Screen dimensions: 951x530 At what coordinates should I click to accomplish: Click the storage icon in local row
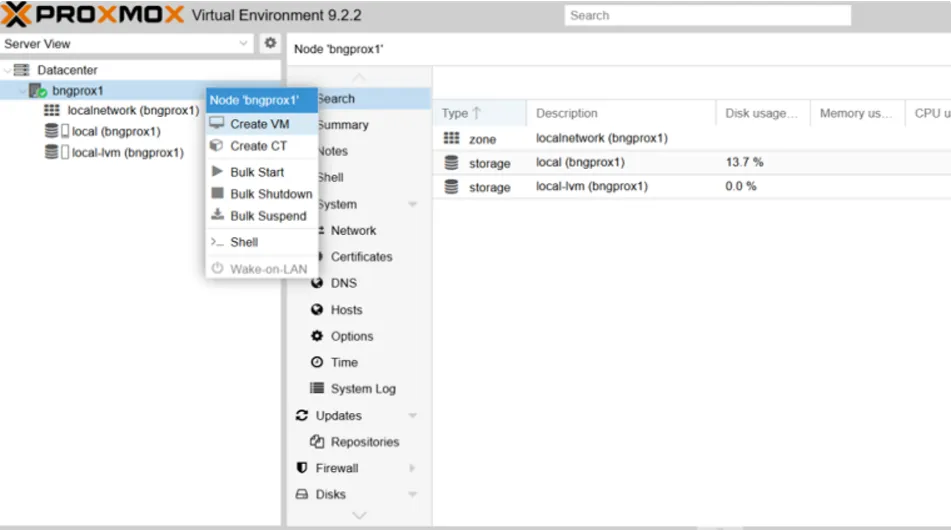coord(451,163)
